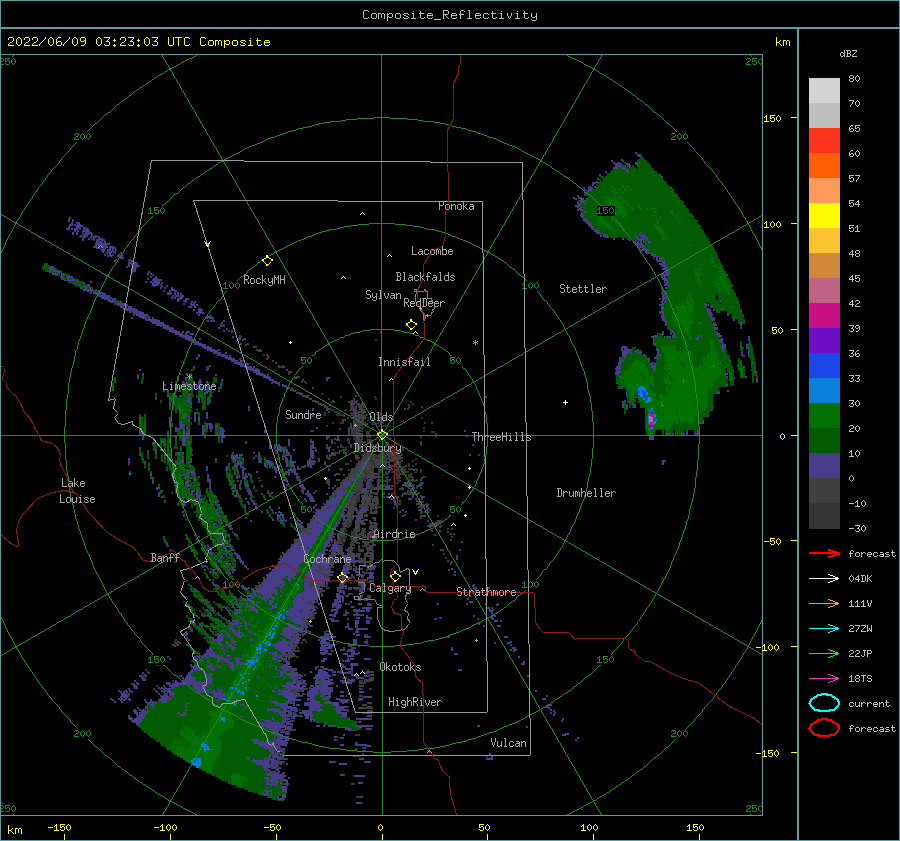
Task: Click the white 04DK arrow icon
Action: click(824, 578)
